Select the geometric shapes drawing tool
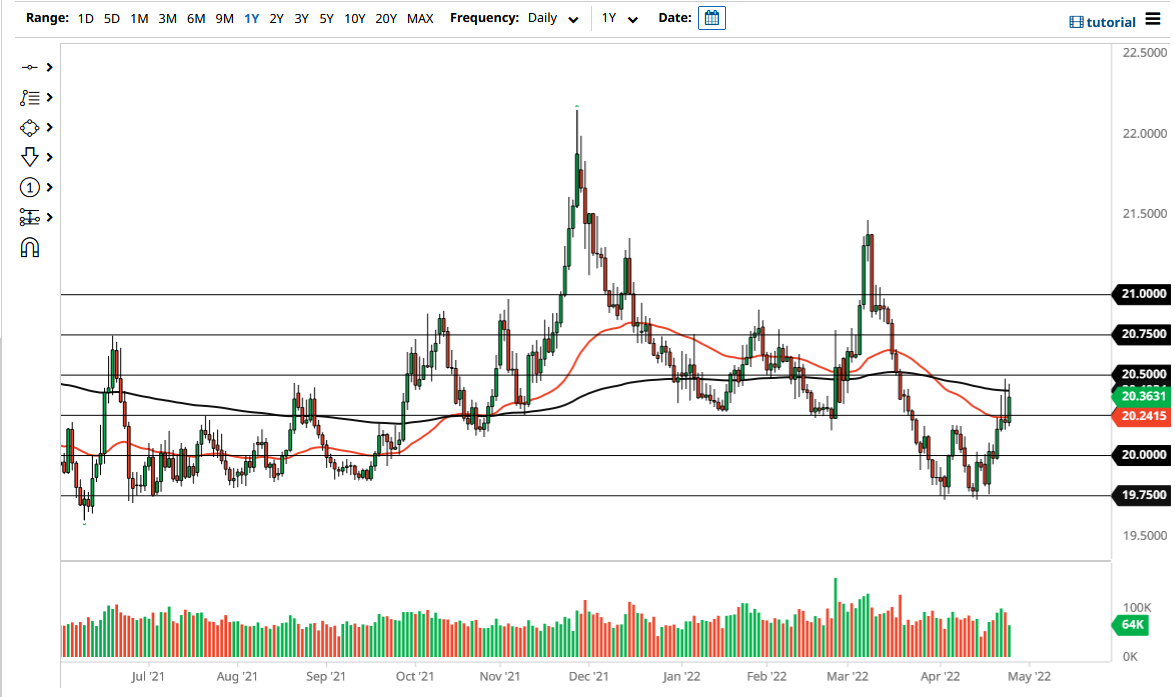The image size is (1175, 697). [31, 127]
